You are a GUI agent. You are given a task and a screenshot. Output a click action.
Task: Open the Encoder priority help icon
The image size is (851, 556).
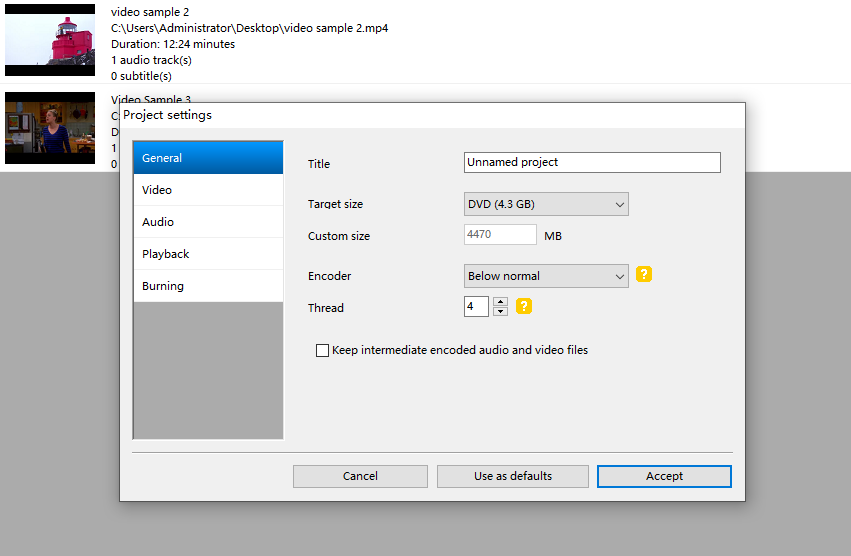[644, 275]
